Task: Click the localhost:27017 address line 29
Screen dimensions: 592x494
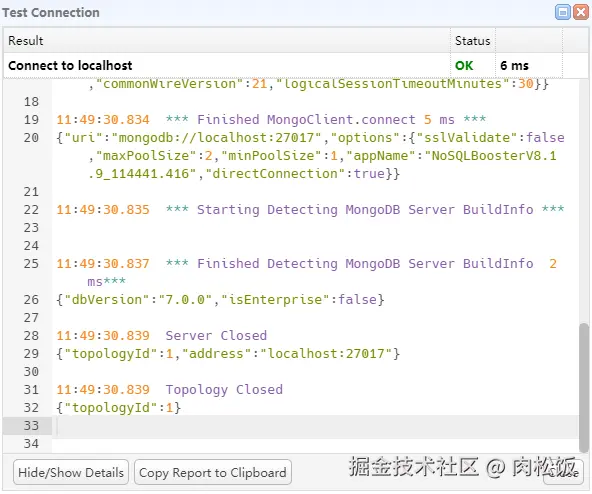Action: [x=228, y=354]
